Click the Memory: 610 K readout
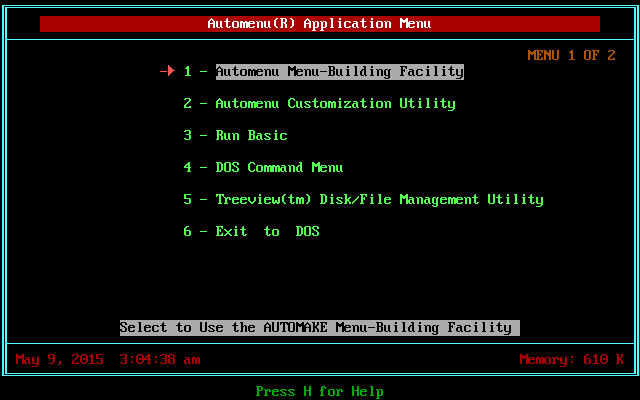Viewport: 640px width, 400px height. tap(571, 360)
